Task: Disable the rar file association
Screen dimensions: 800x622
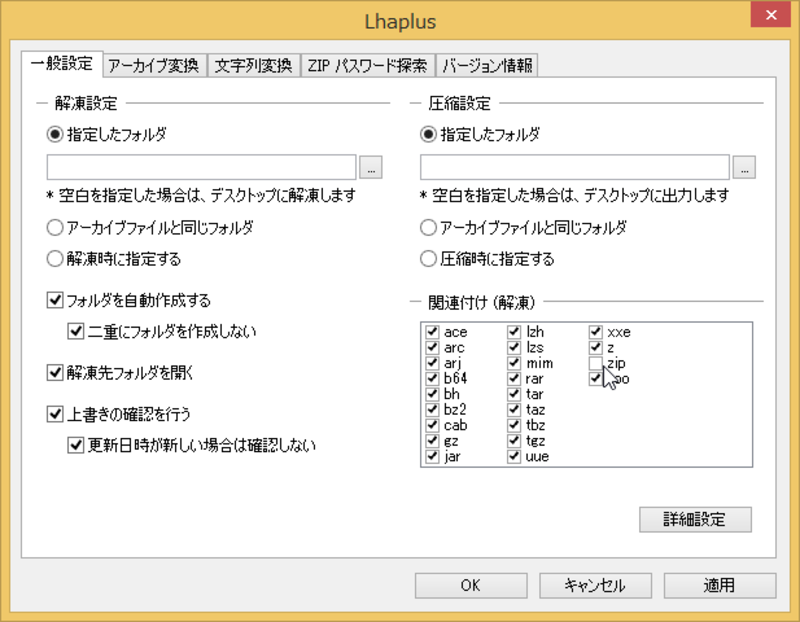Action: click(x=514, y=378)
